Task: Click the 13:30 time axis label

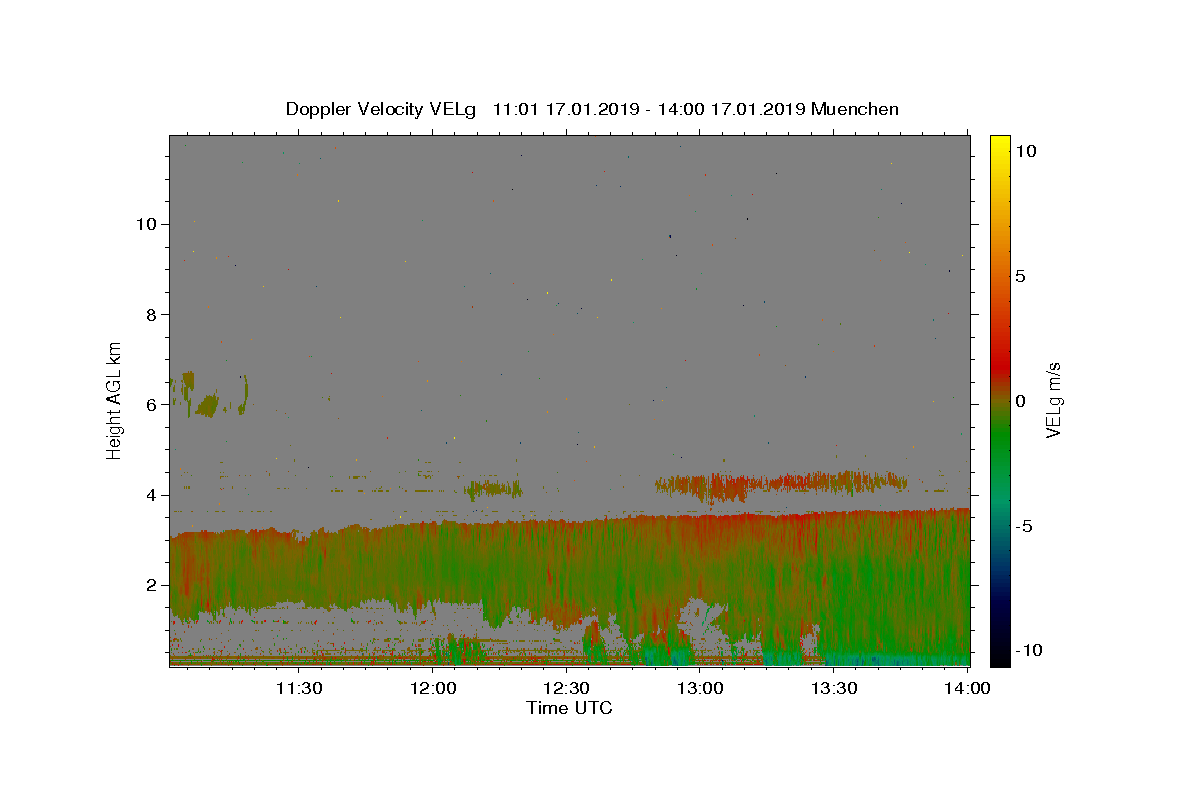Action: 834,688
